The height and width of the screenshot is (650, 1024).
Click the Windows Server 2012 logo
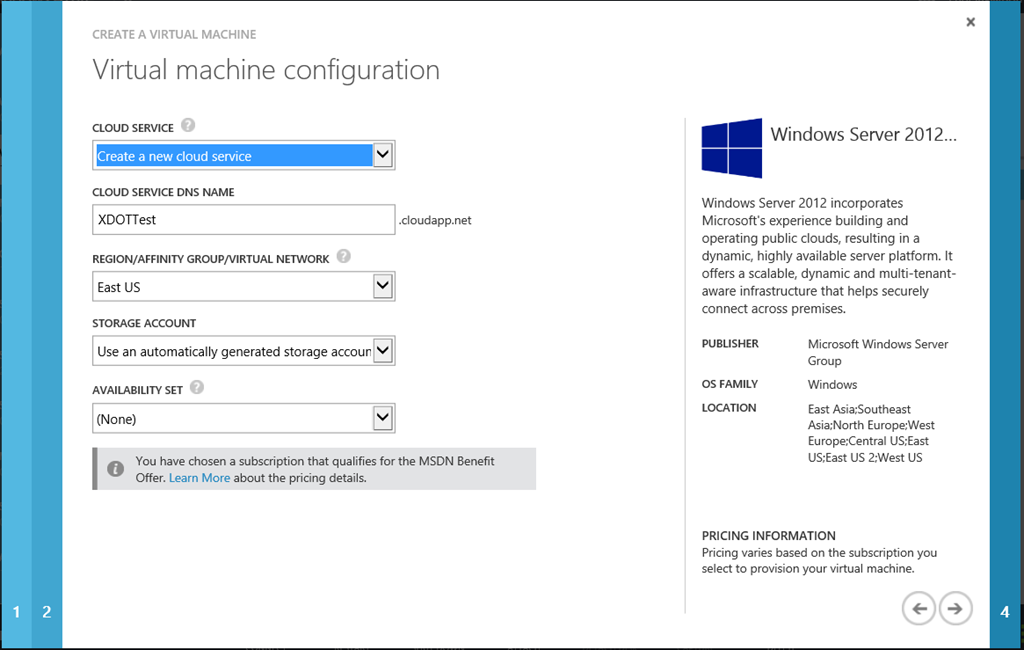coord(731,148)
